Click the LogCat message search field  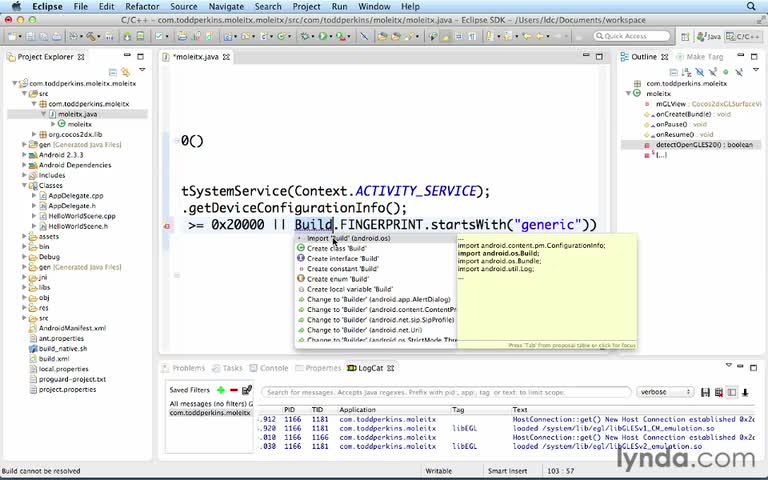pos(446,392)
